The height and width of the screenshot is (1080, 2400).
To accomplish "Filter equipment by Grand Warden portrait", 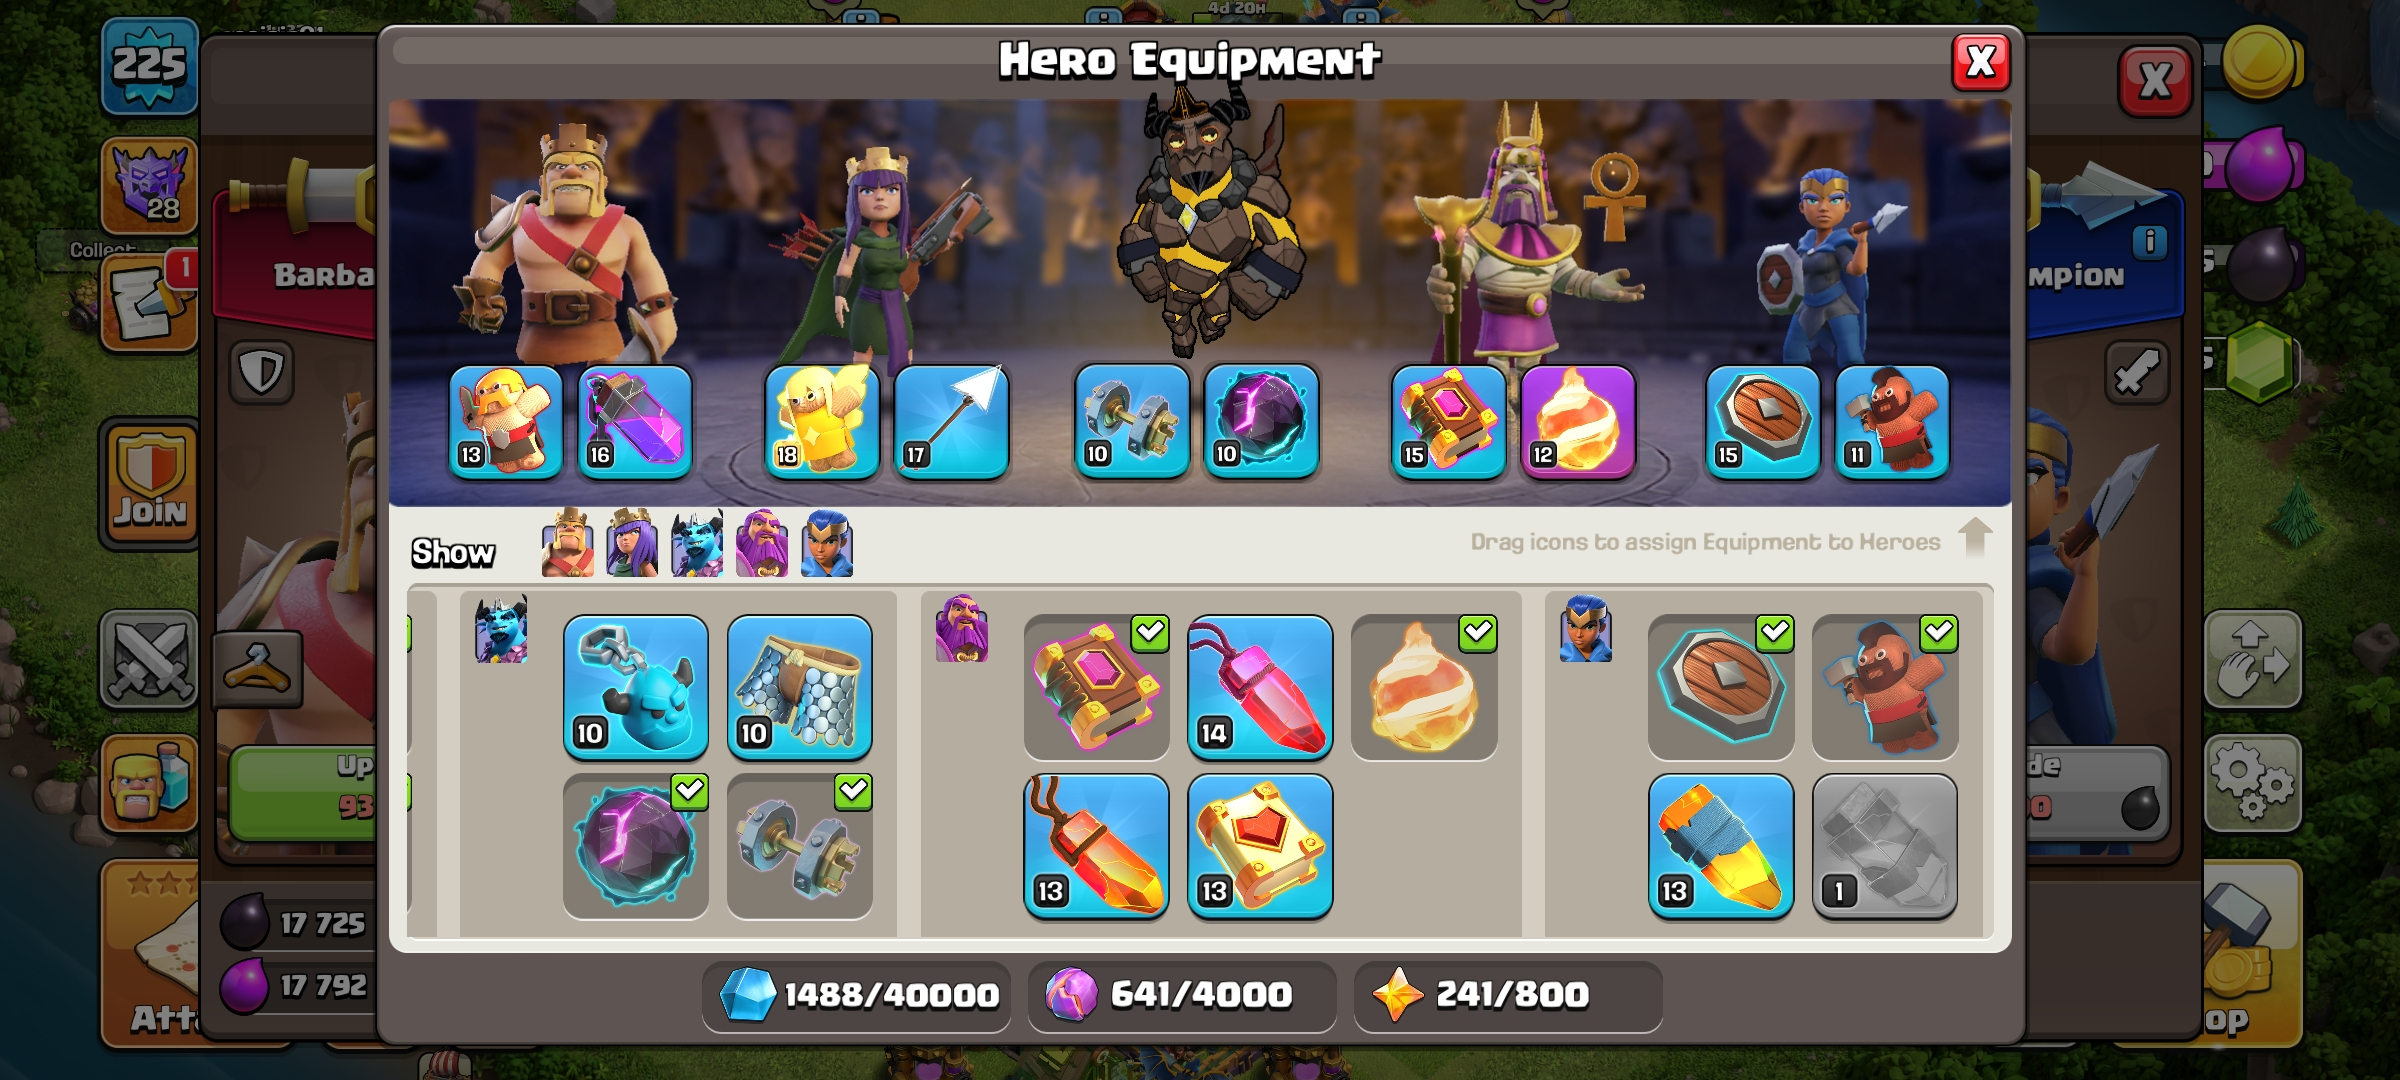I will 762,543.
